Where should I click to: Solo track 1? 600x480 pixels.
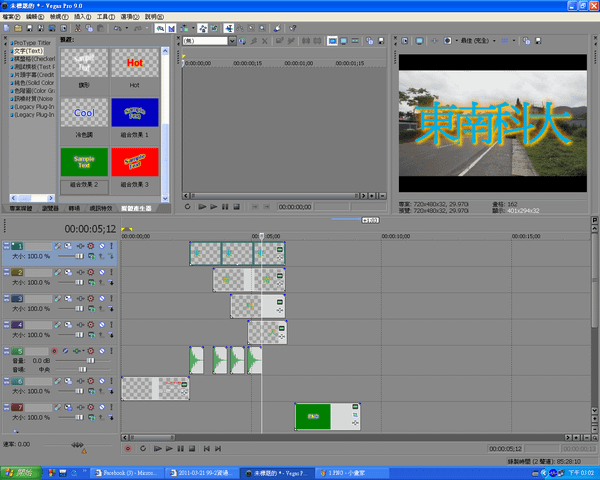(x=111, y=246)
